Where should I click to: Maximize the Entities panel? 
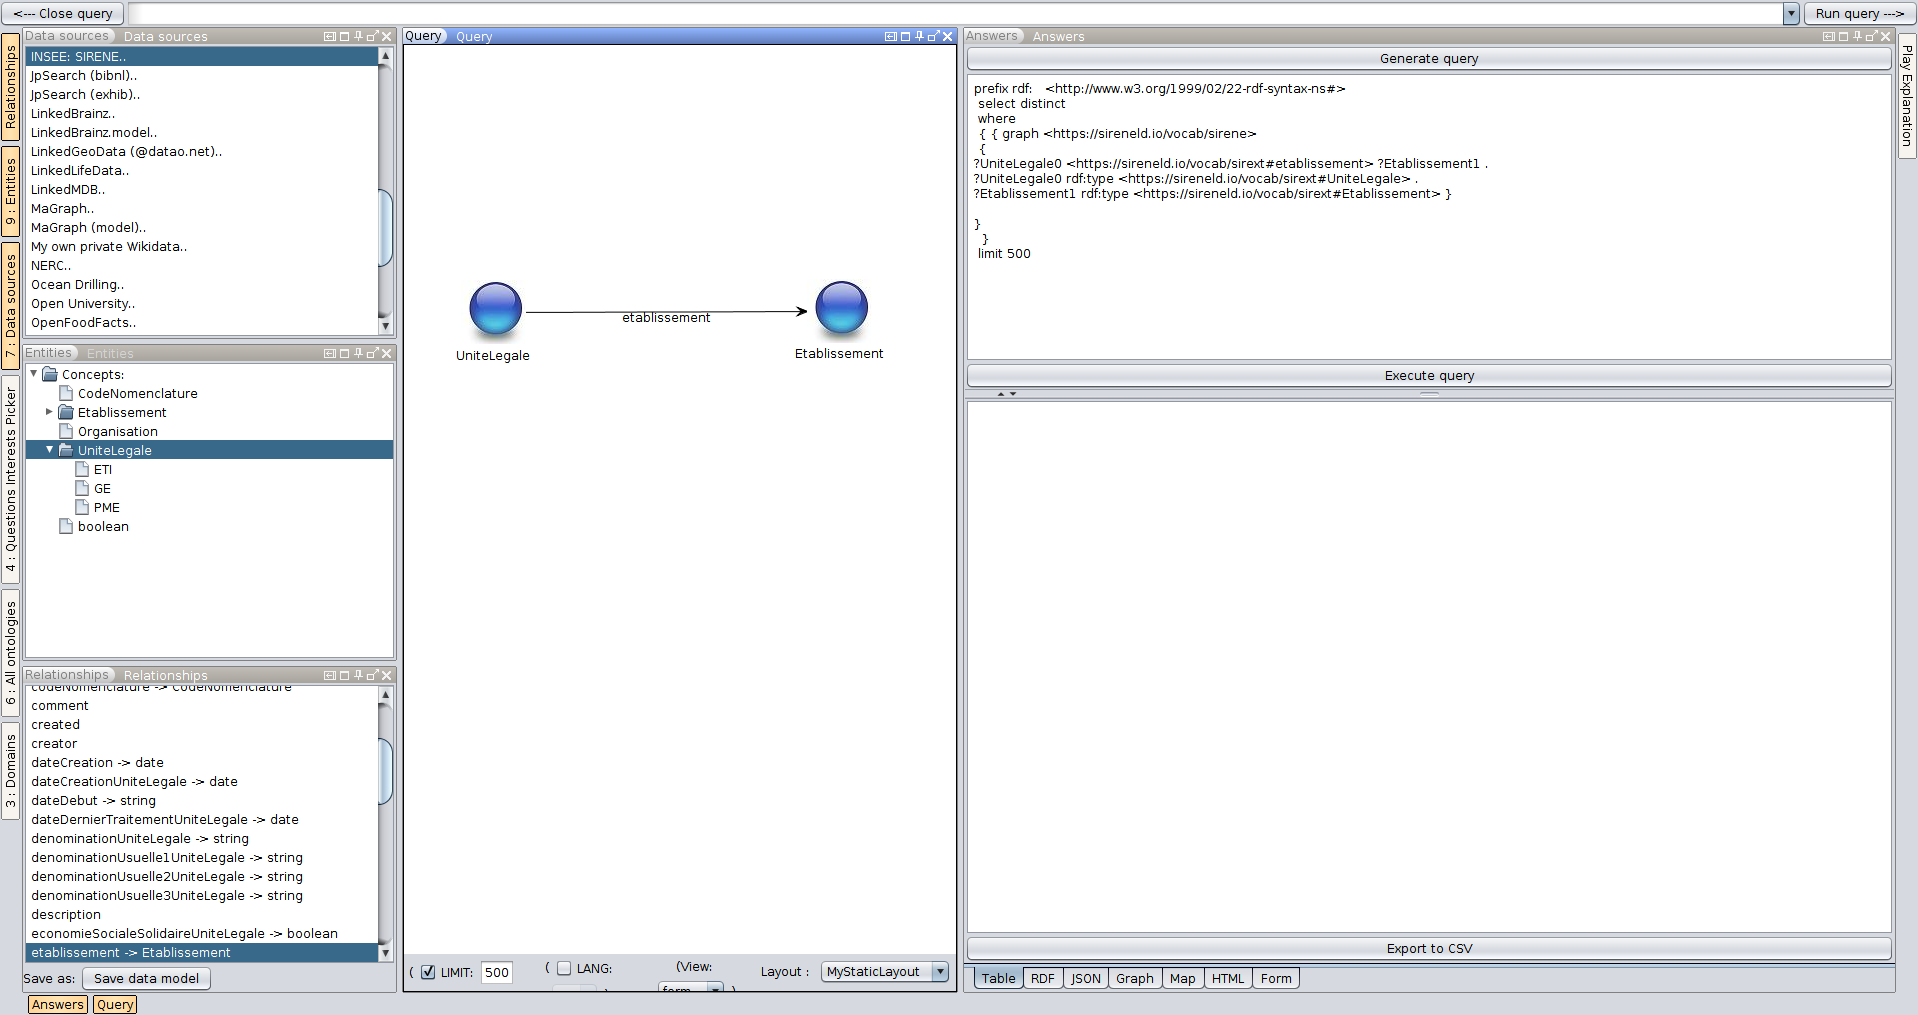click(344, 353)
